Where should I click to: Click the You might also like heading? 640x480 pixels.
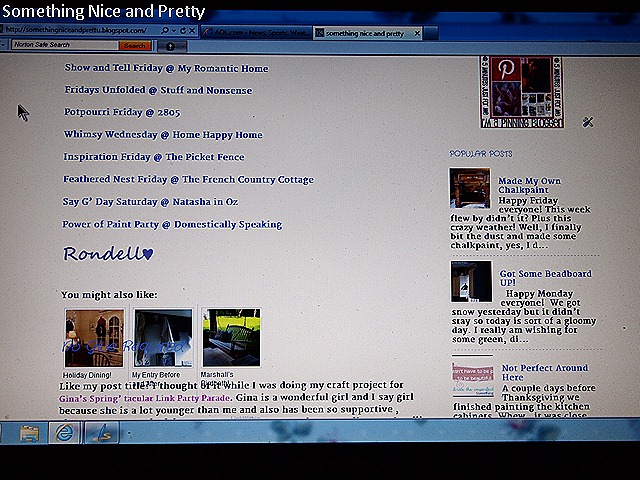(x=109, y=294)
